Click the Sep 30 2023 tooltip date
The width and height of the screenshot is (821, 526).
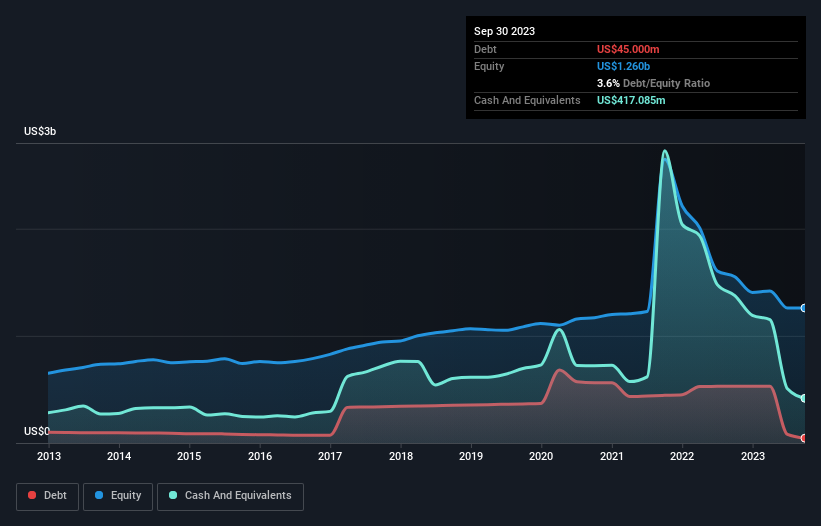coord(504,31)
